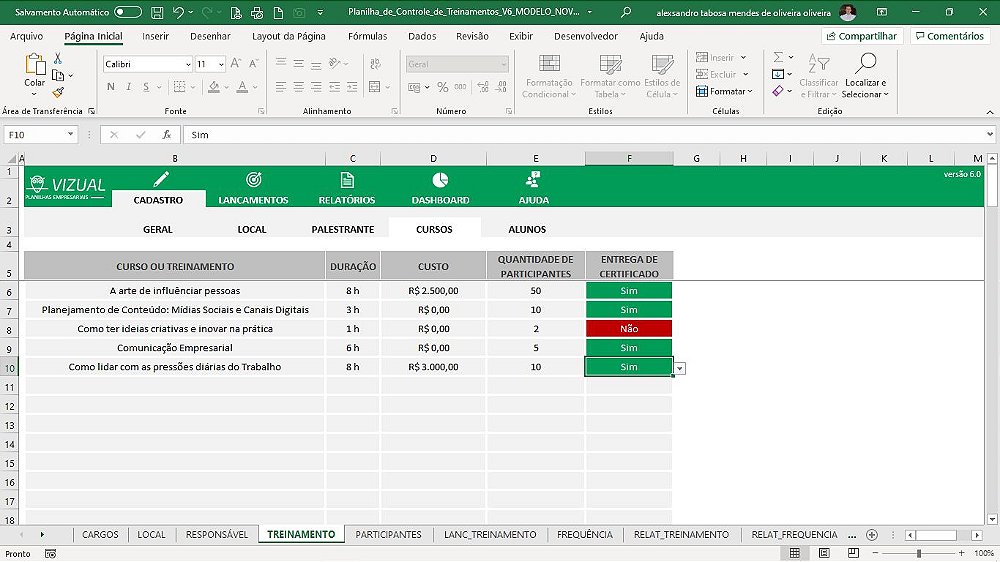Open the search magnifier in title bar
The image size is (1000, 562).
626,12
